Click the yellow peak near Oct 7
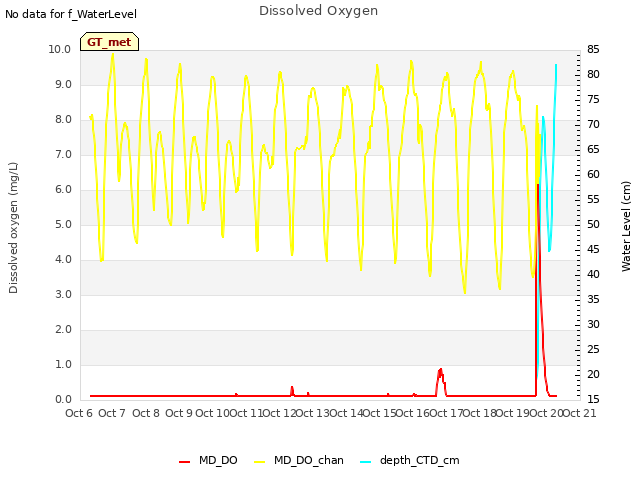The width and height of the screenshot is (640, 480). pos(113,54)
